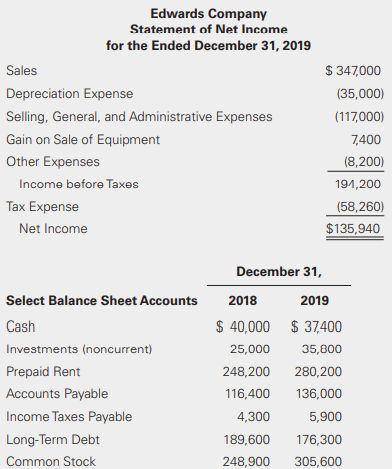
Task: Click the Gain on Sale of Equipment row
Action: click(x=193, y=139)
